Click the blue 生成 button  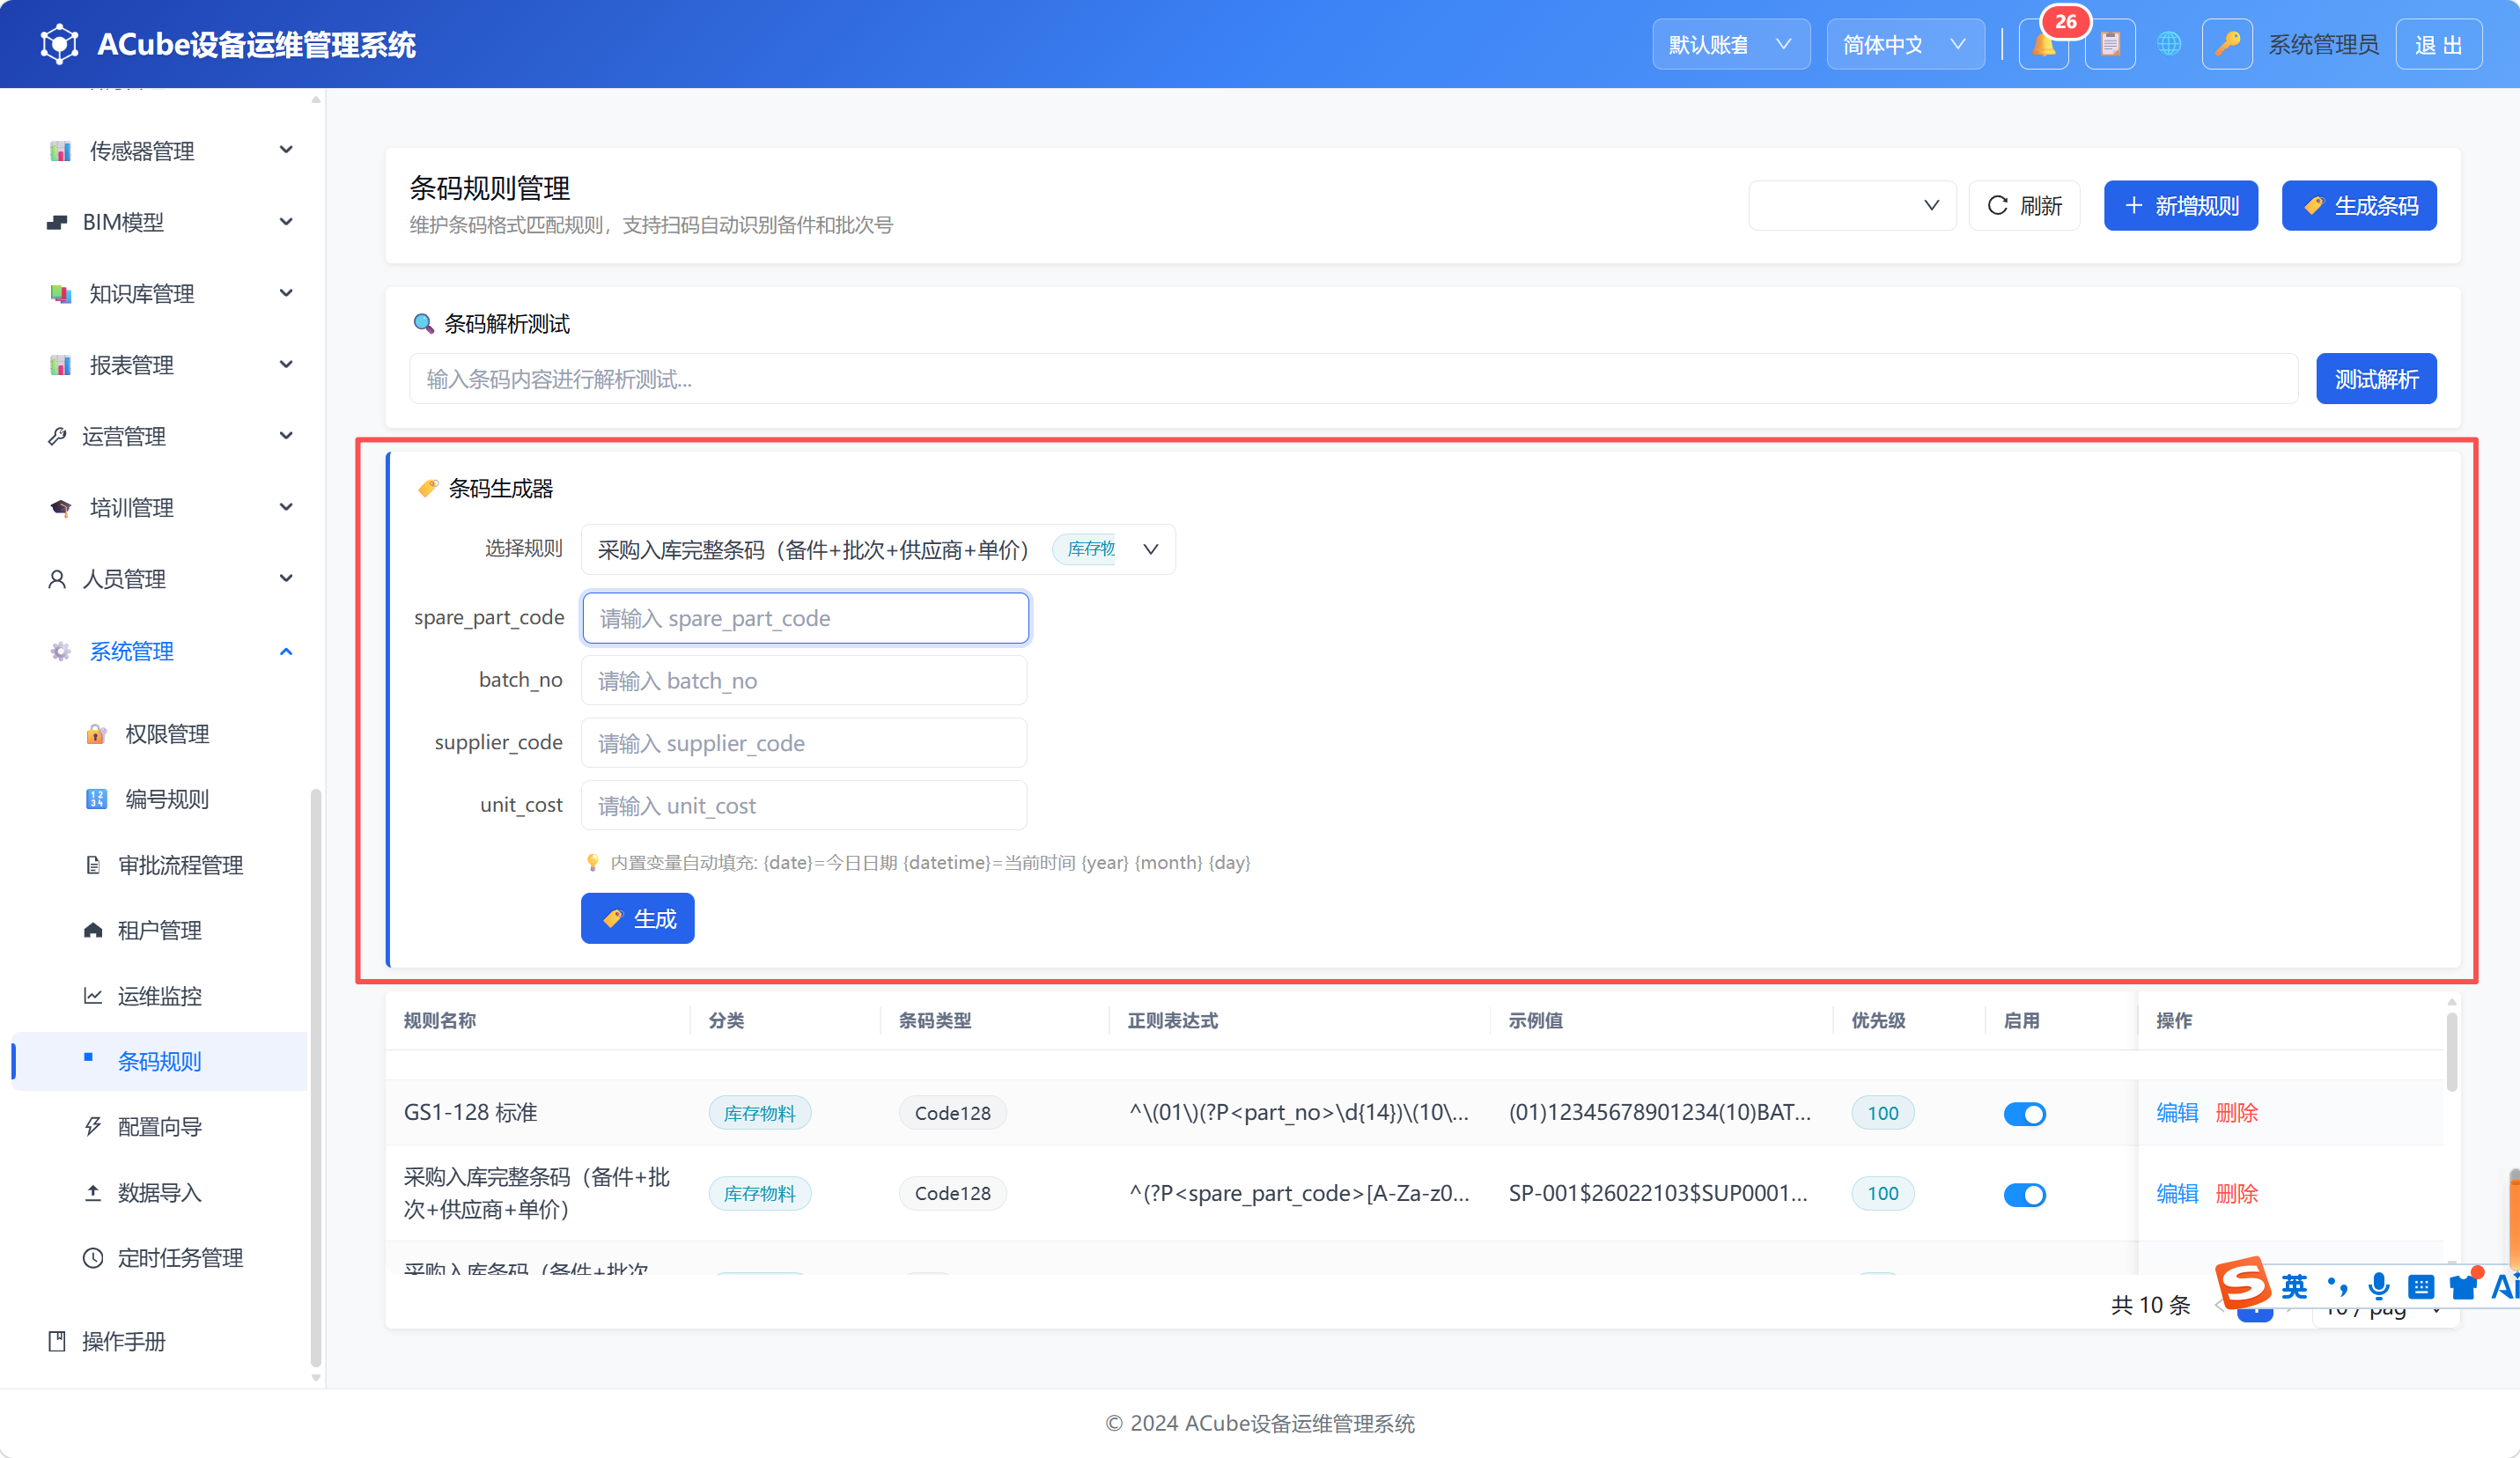pos(637,918)
